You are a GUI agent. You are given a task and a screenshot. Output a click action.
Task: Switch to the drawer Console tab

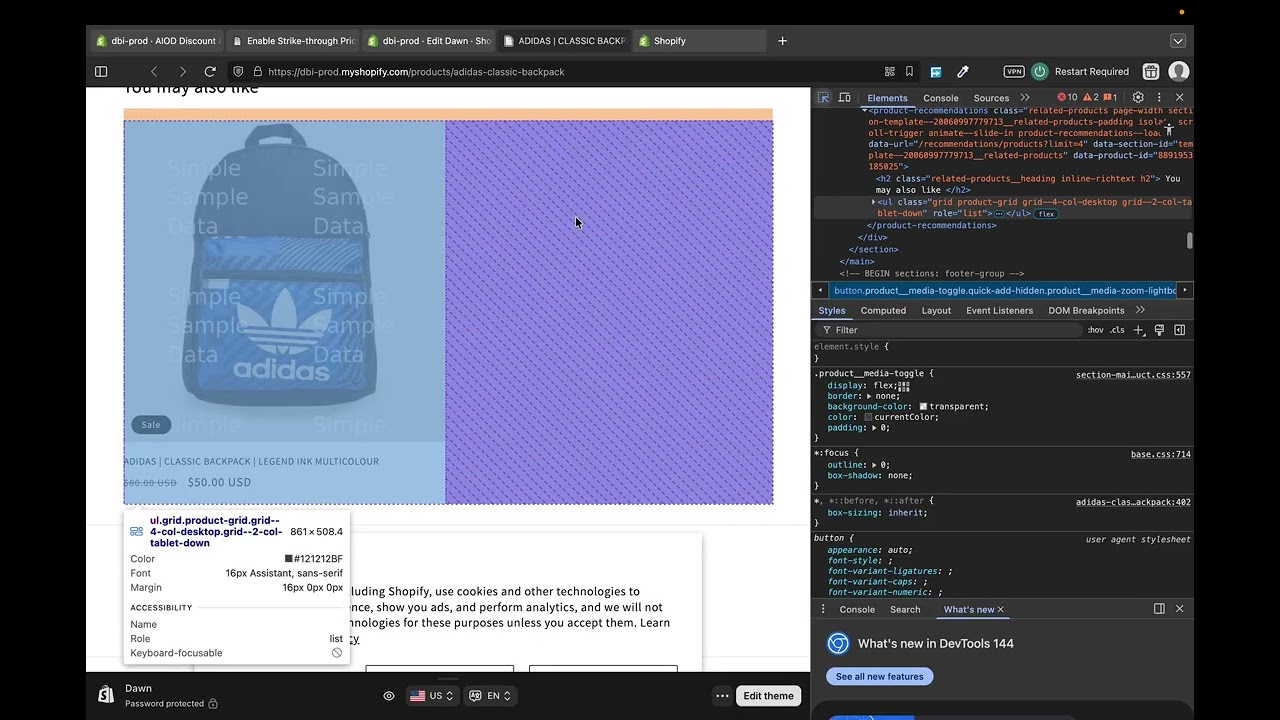point(857,609)
